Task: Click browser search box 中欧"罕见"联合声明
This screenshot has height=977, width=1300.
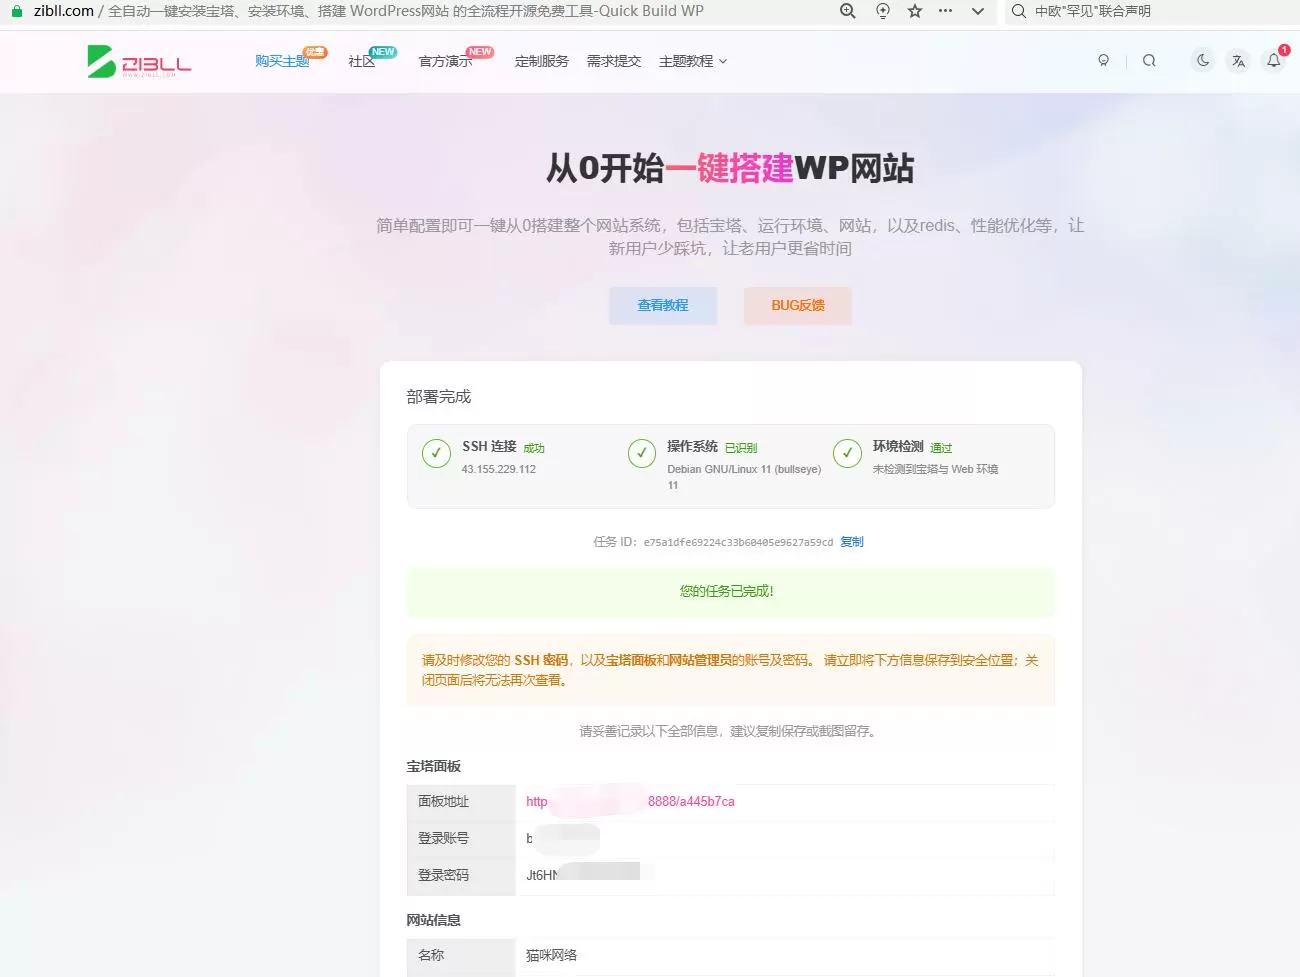Action: pyautogui.click(x=1092, y=11)
